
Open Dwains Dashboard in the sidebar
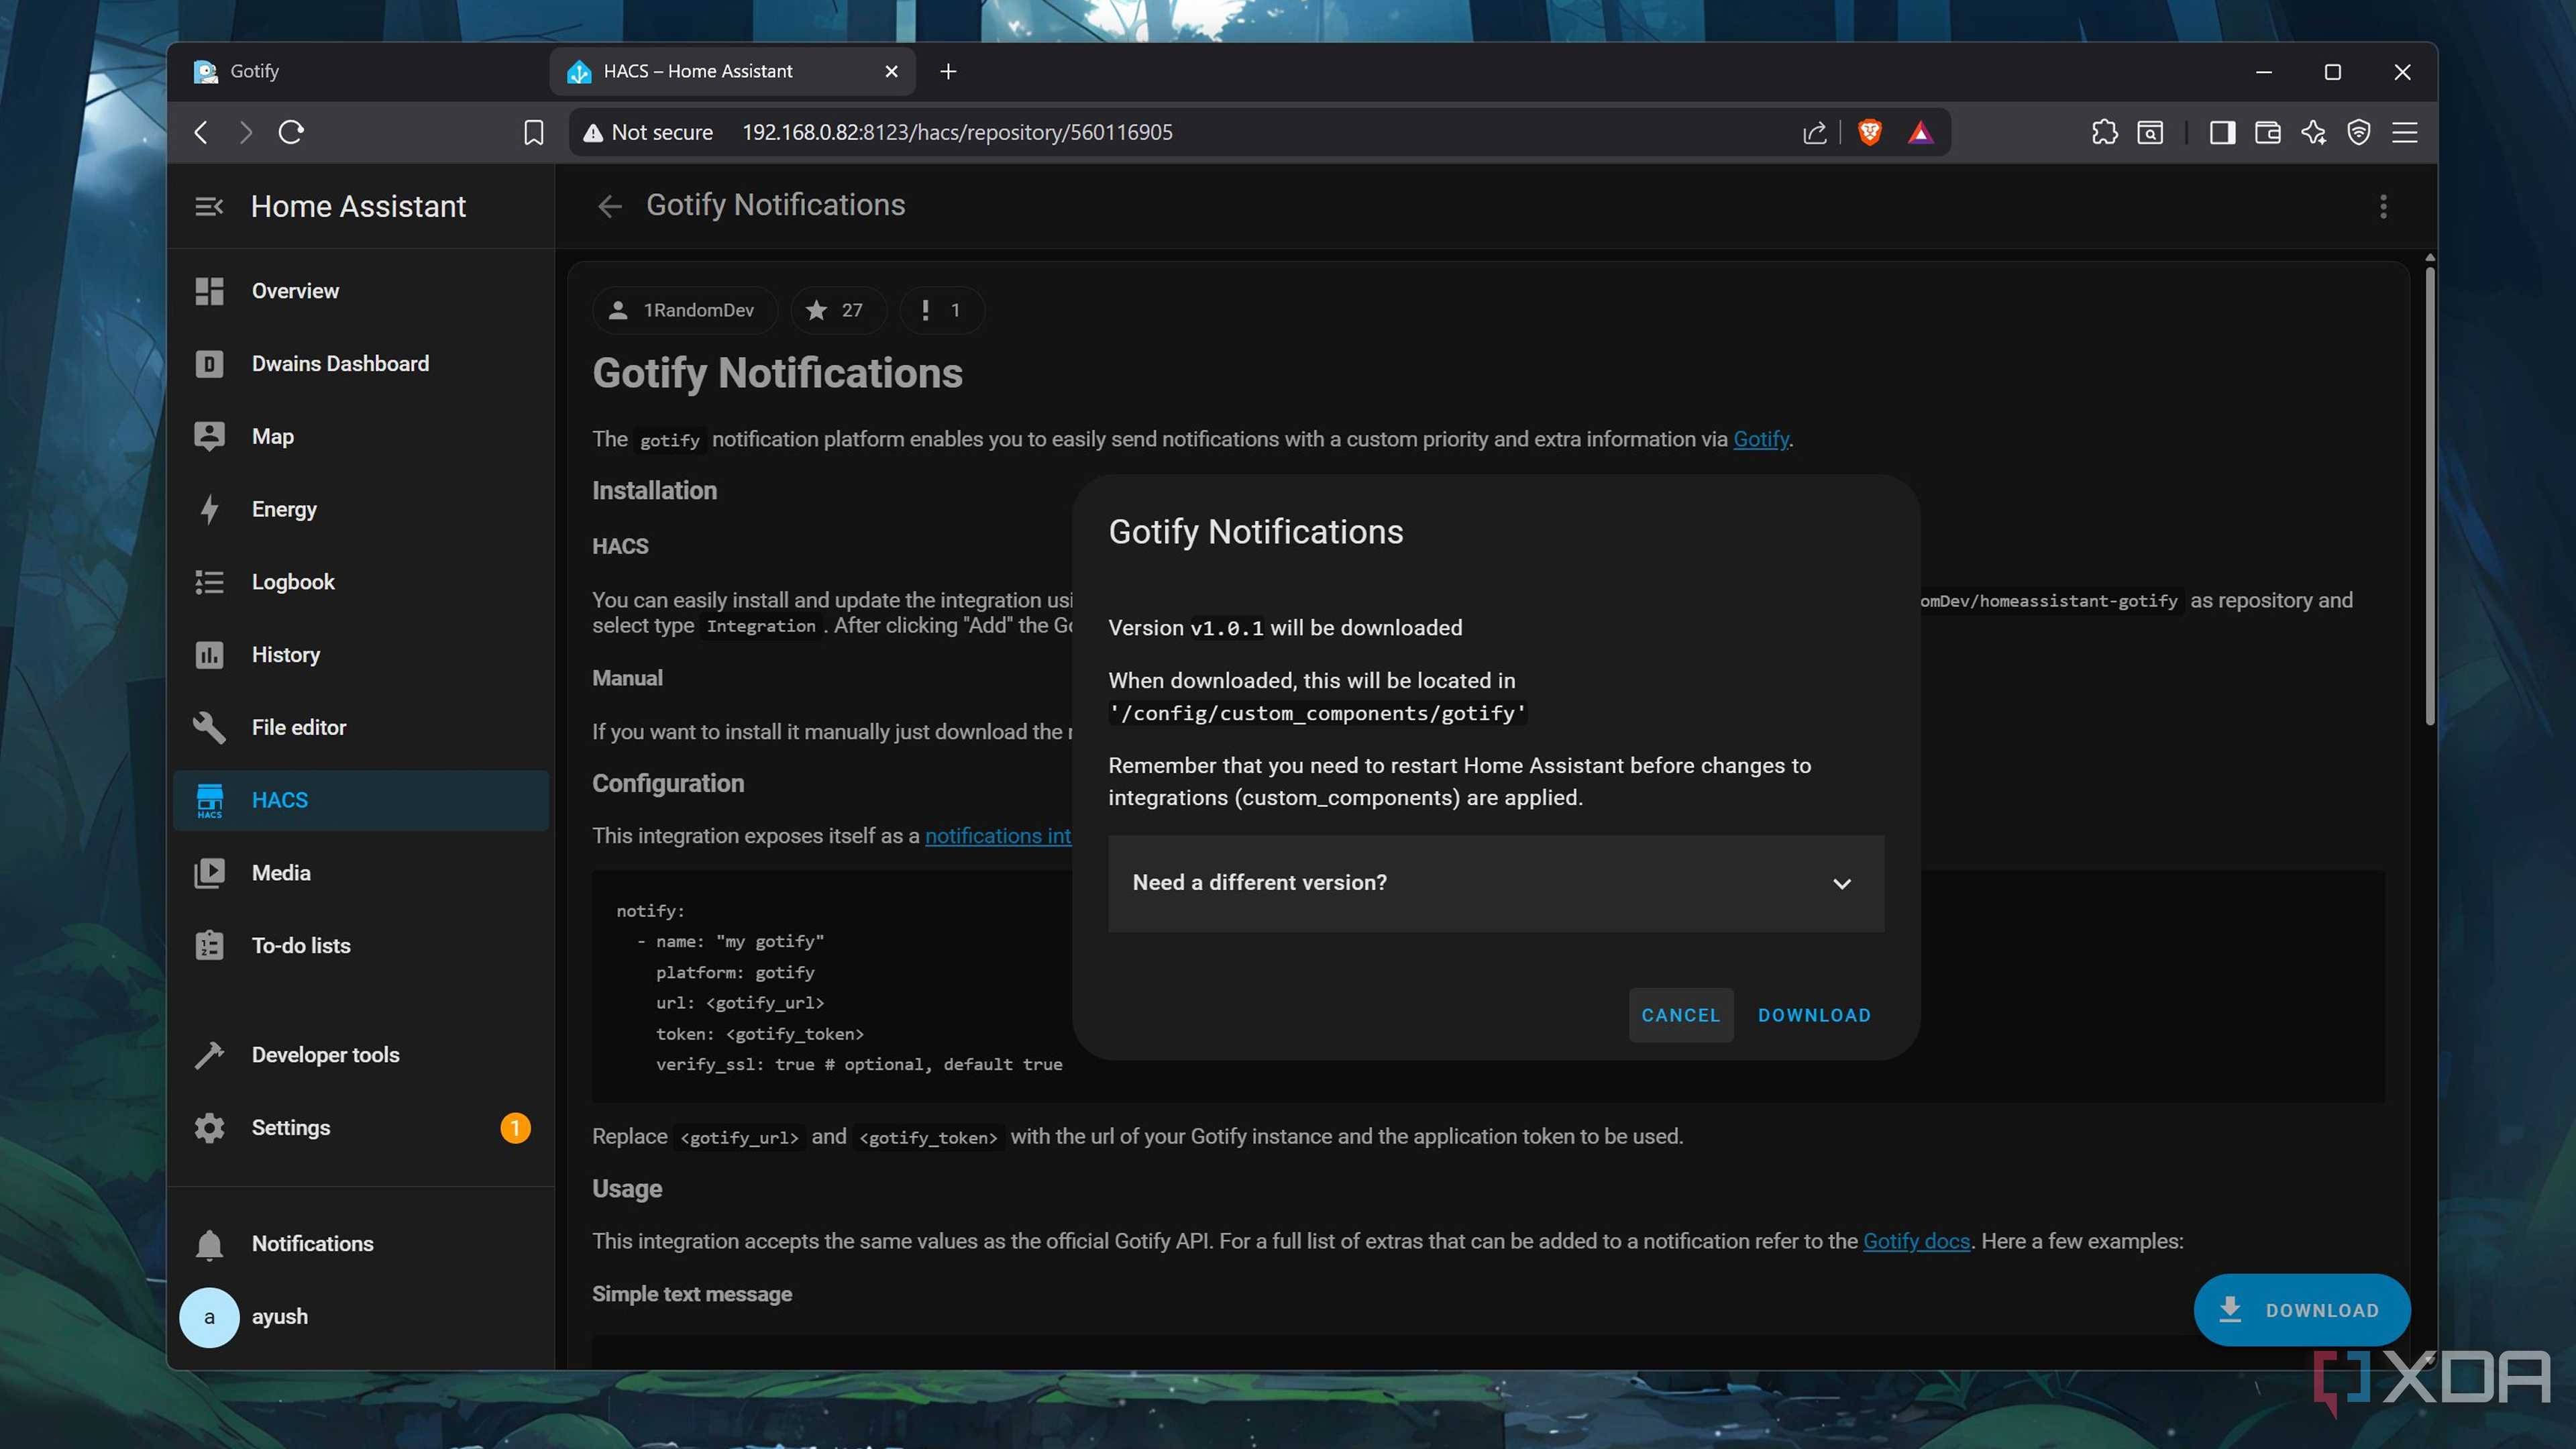coord(361,364)
